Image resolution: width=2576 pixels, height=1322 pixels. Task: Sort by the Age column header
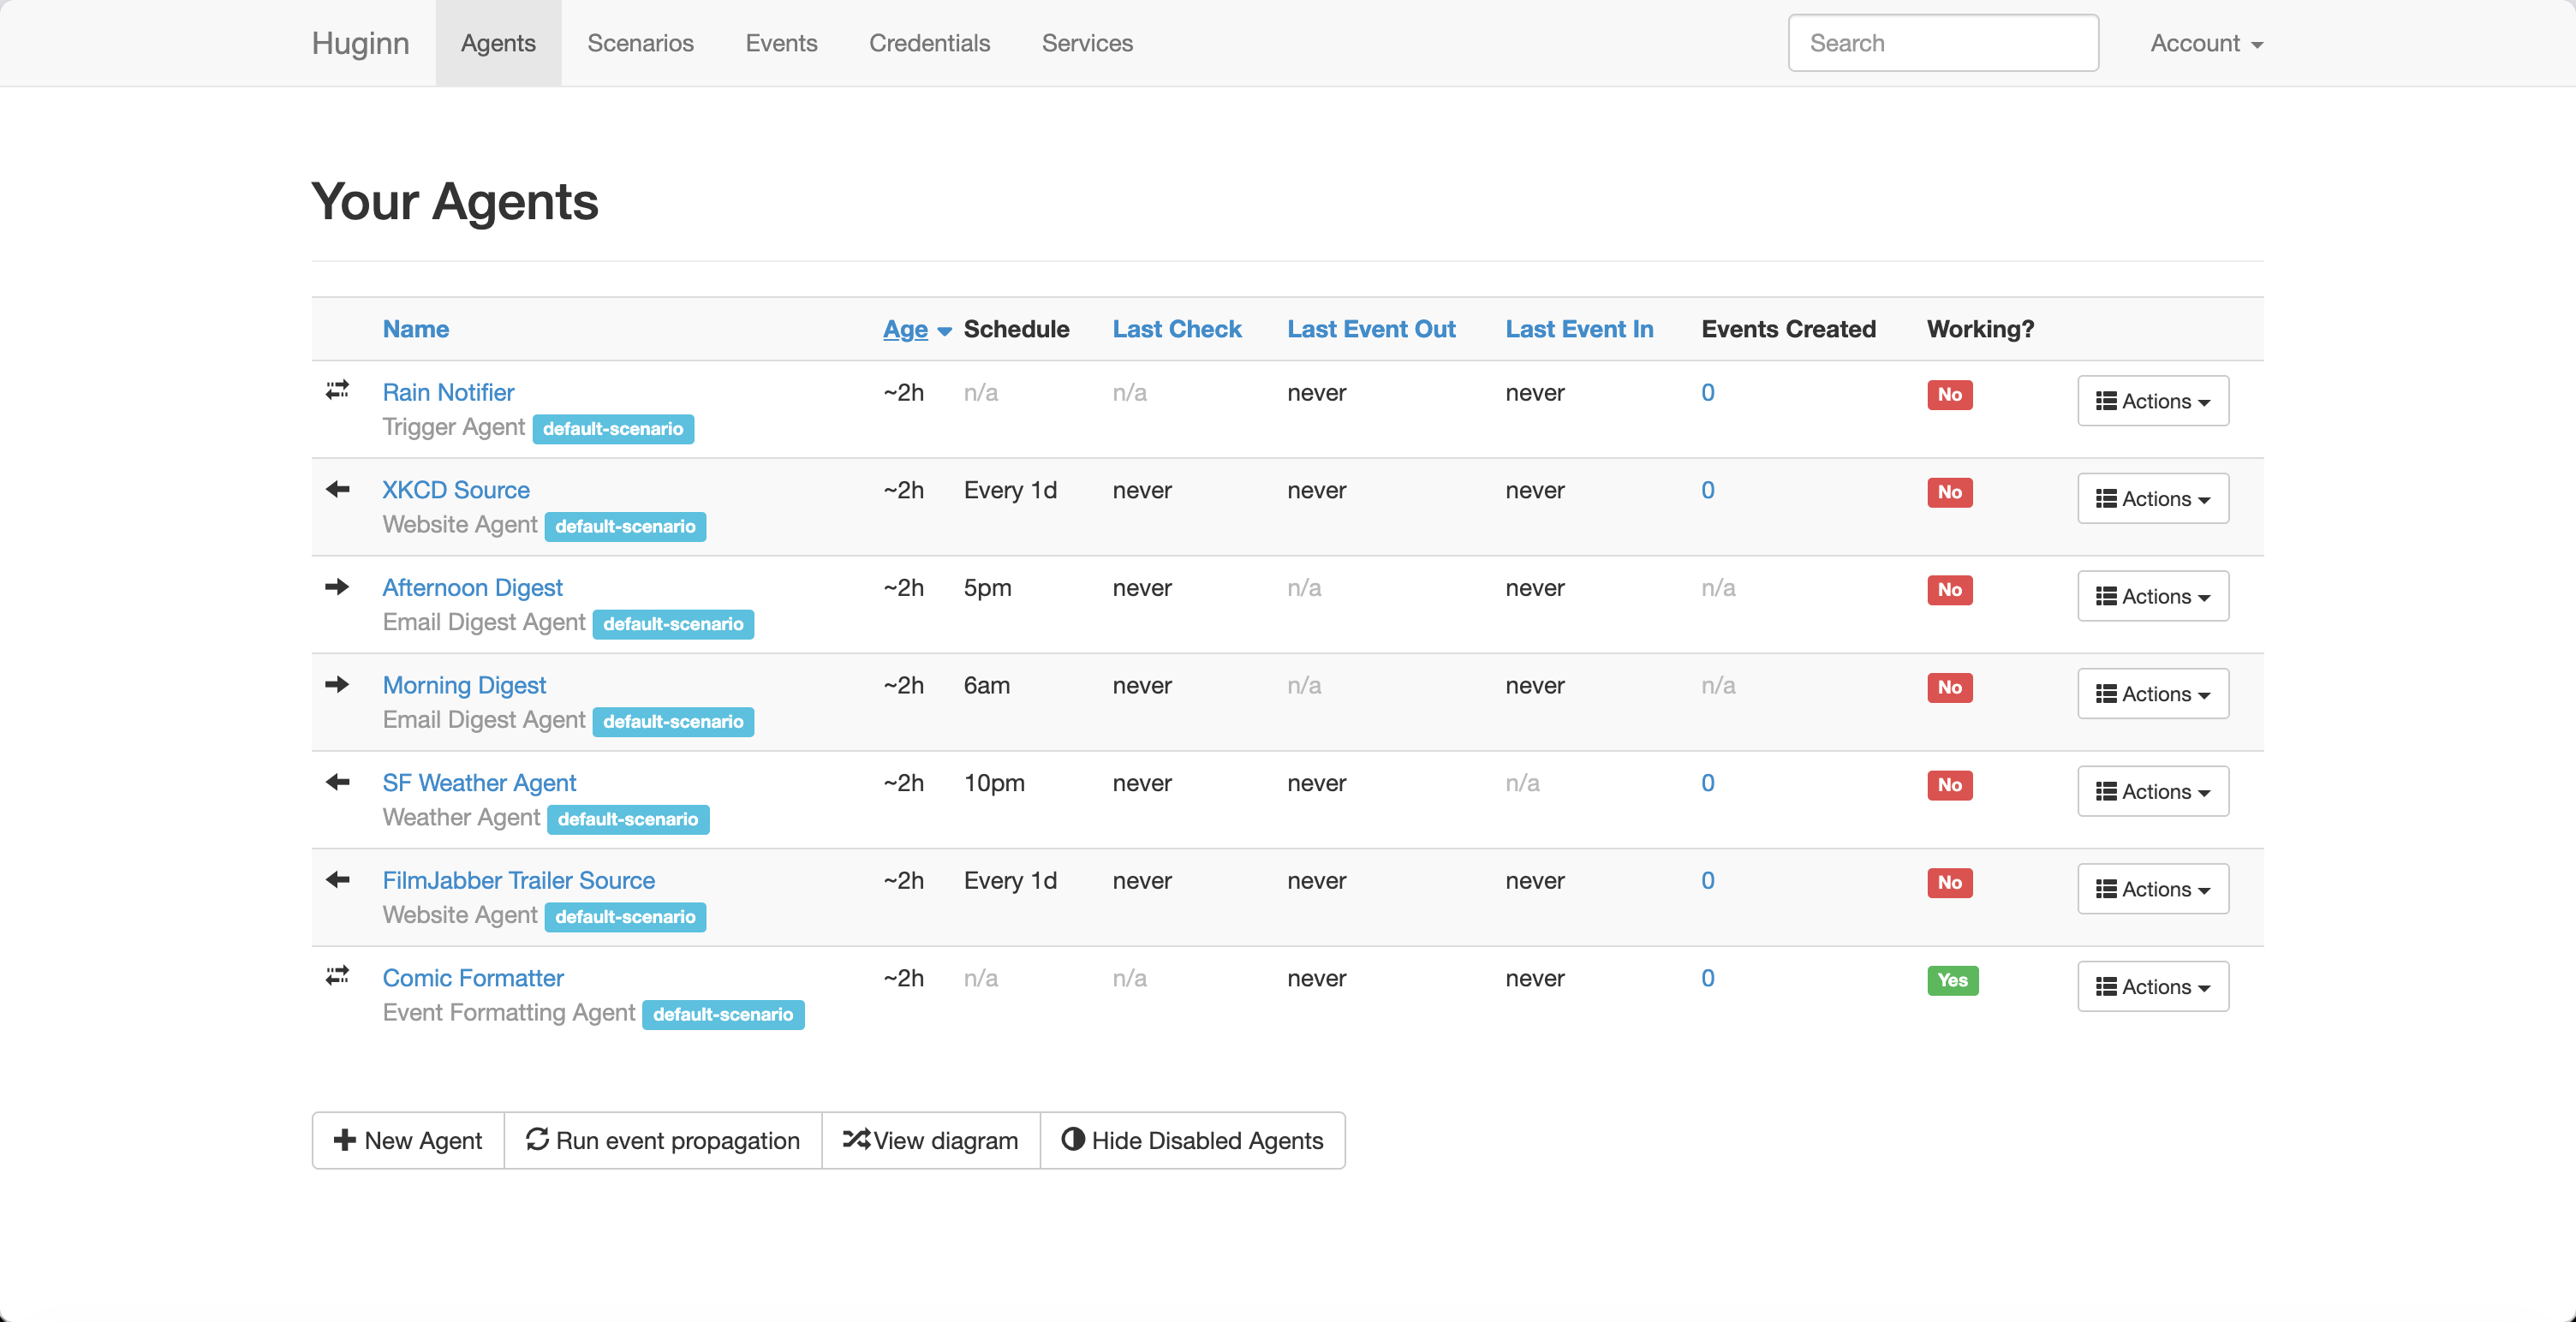pyautogui.click(x=905, y=329)
